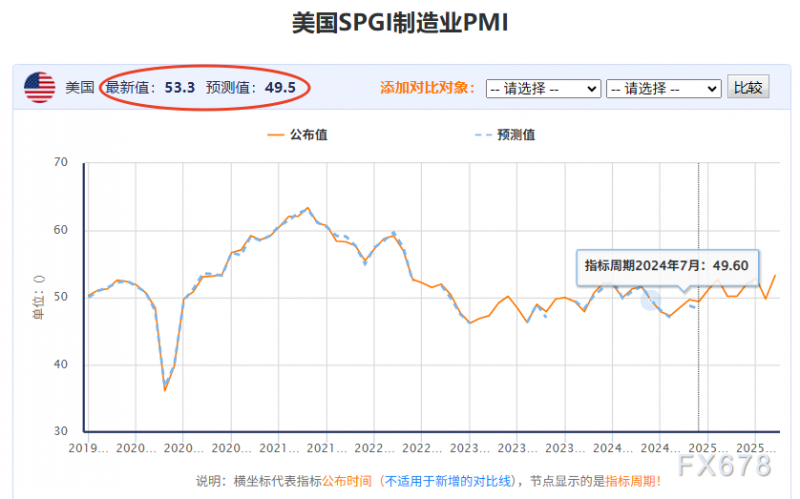Click the 单位 axis unit label
Screen dimensions: 800x499
pos(39,297)
